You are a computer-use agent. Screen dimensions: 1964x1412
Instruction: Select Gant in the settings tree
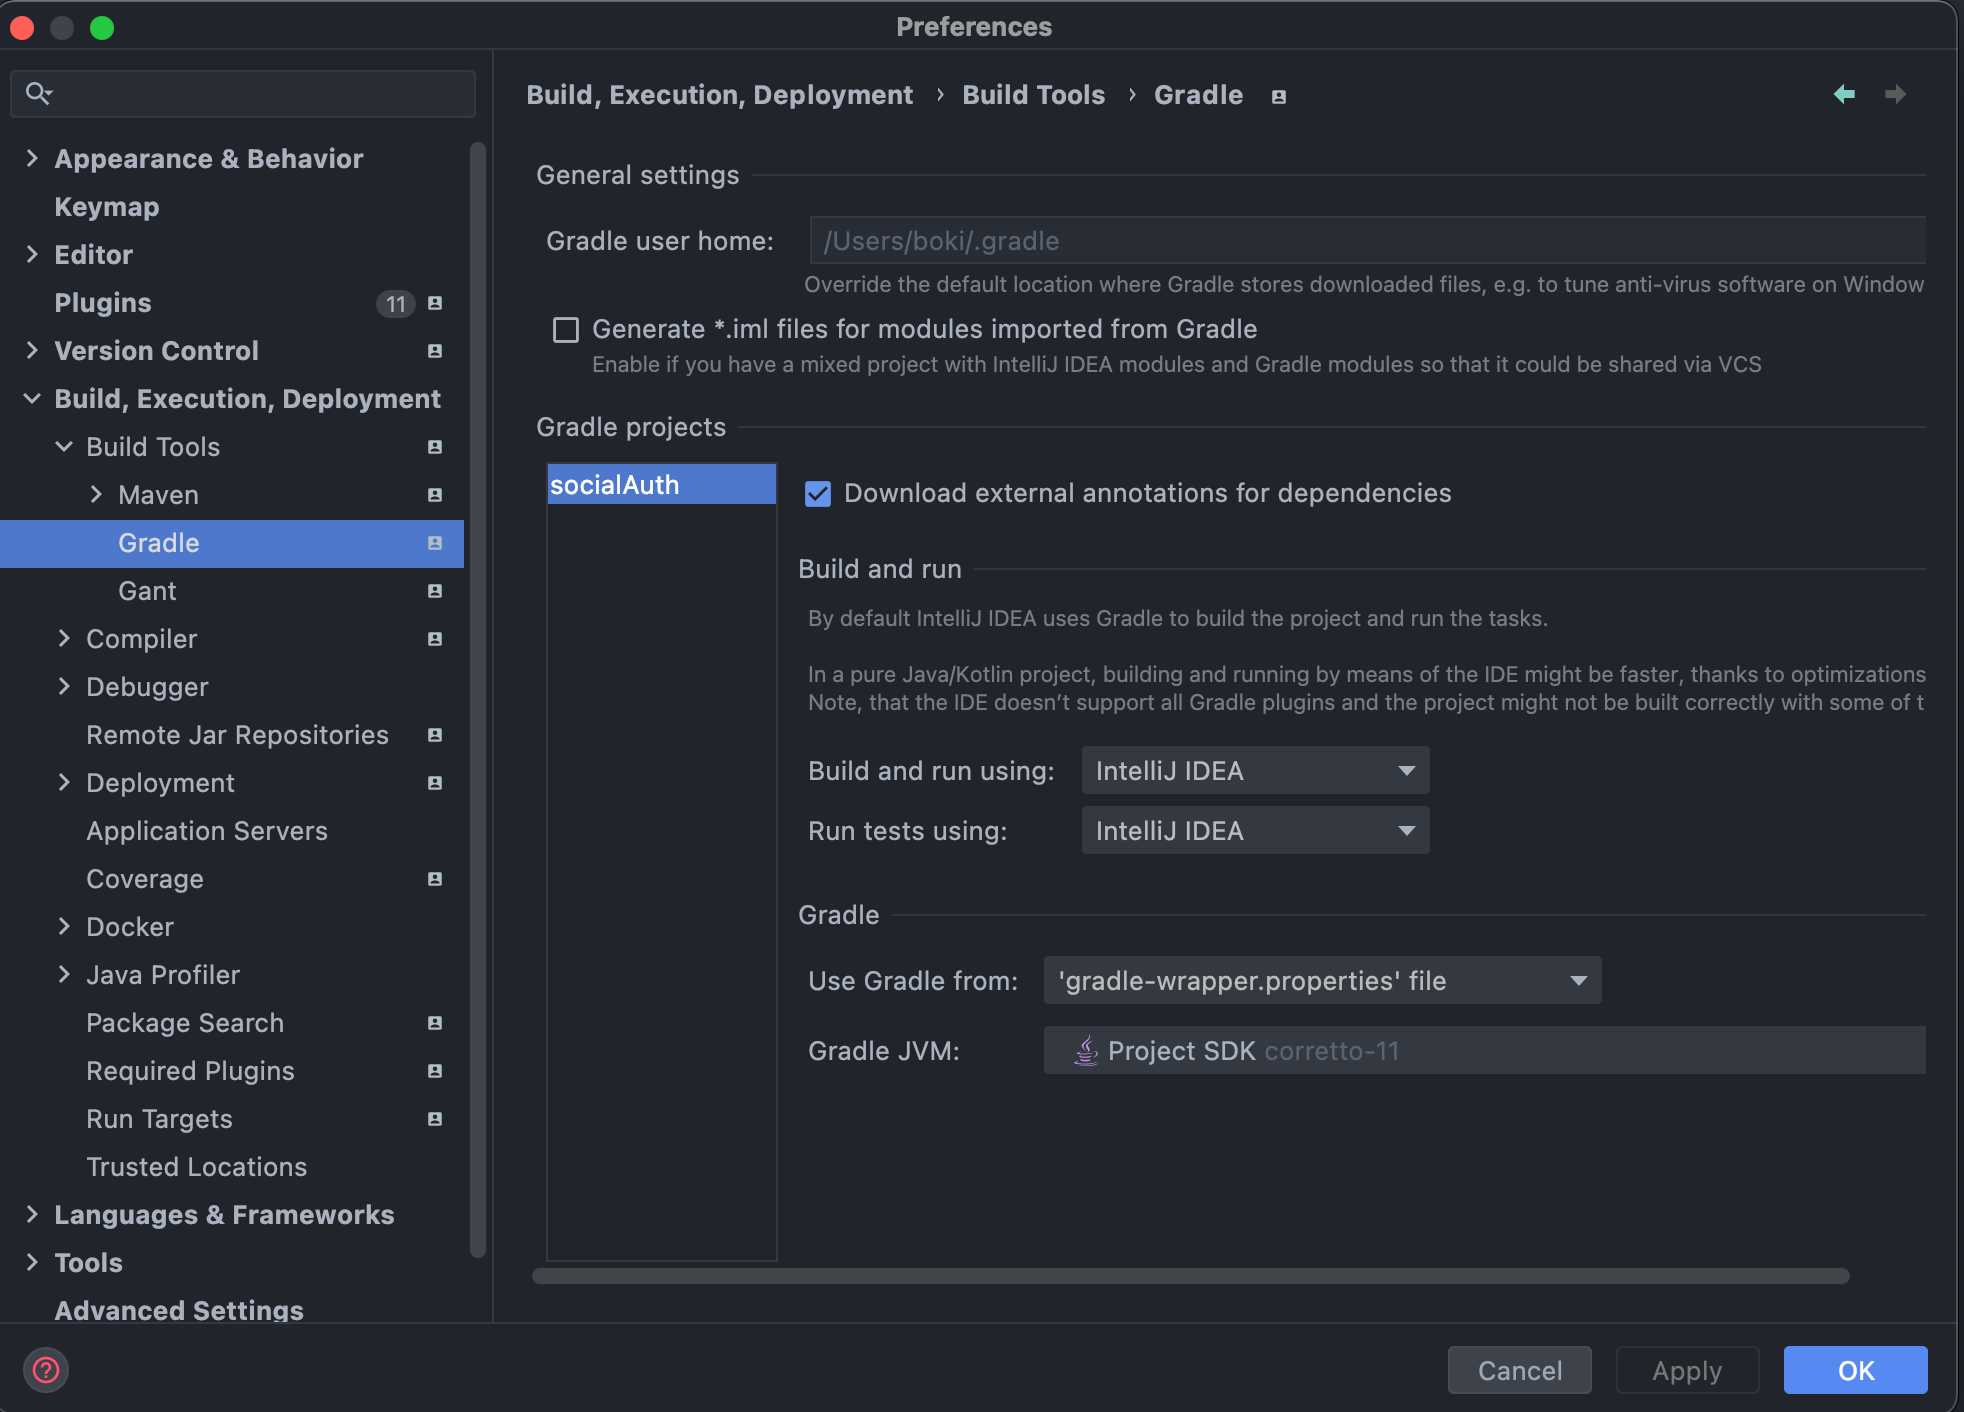[147, 591]
